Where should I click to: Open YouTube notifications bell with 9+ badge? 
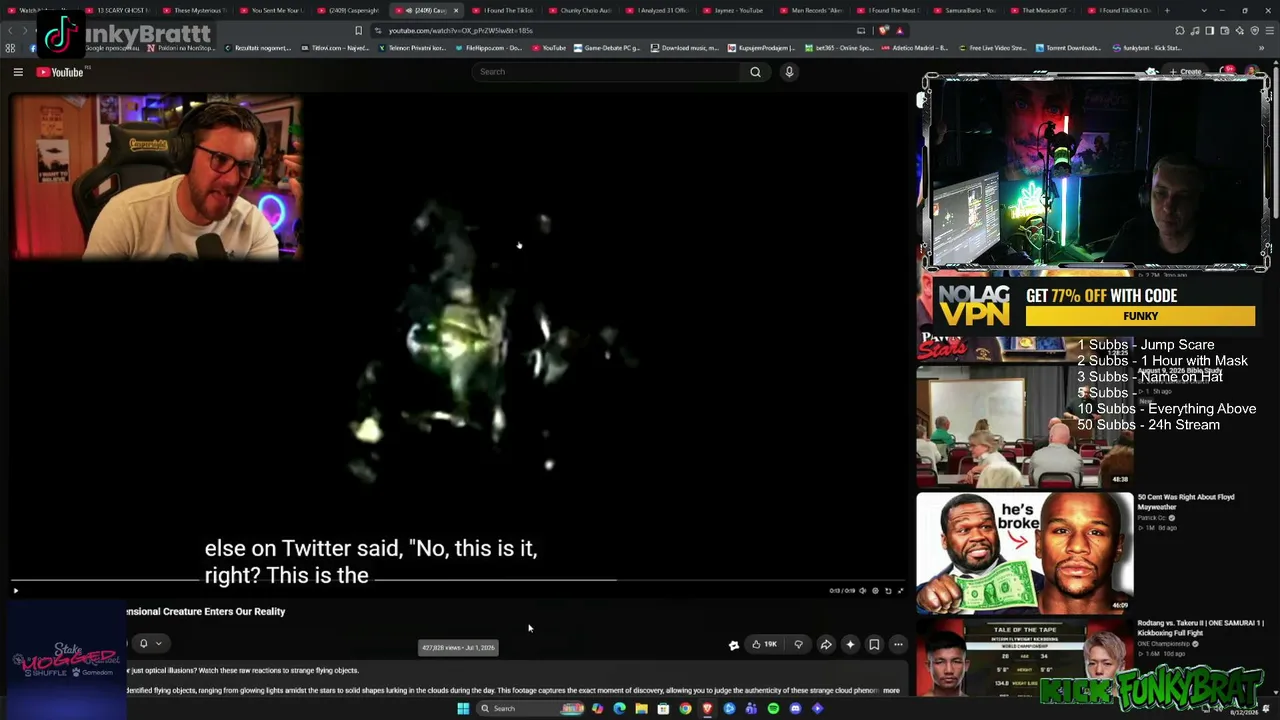coord(1228,72)
